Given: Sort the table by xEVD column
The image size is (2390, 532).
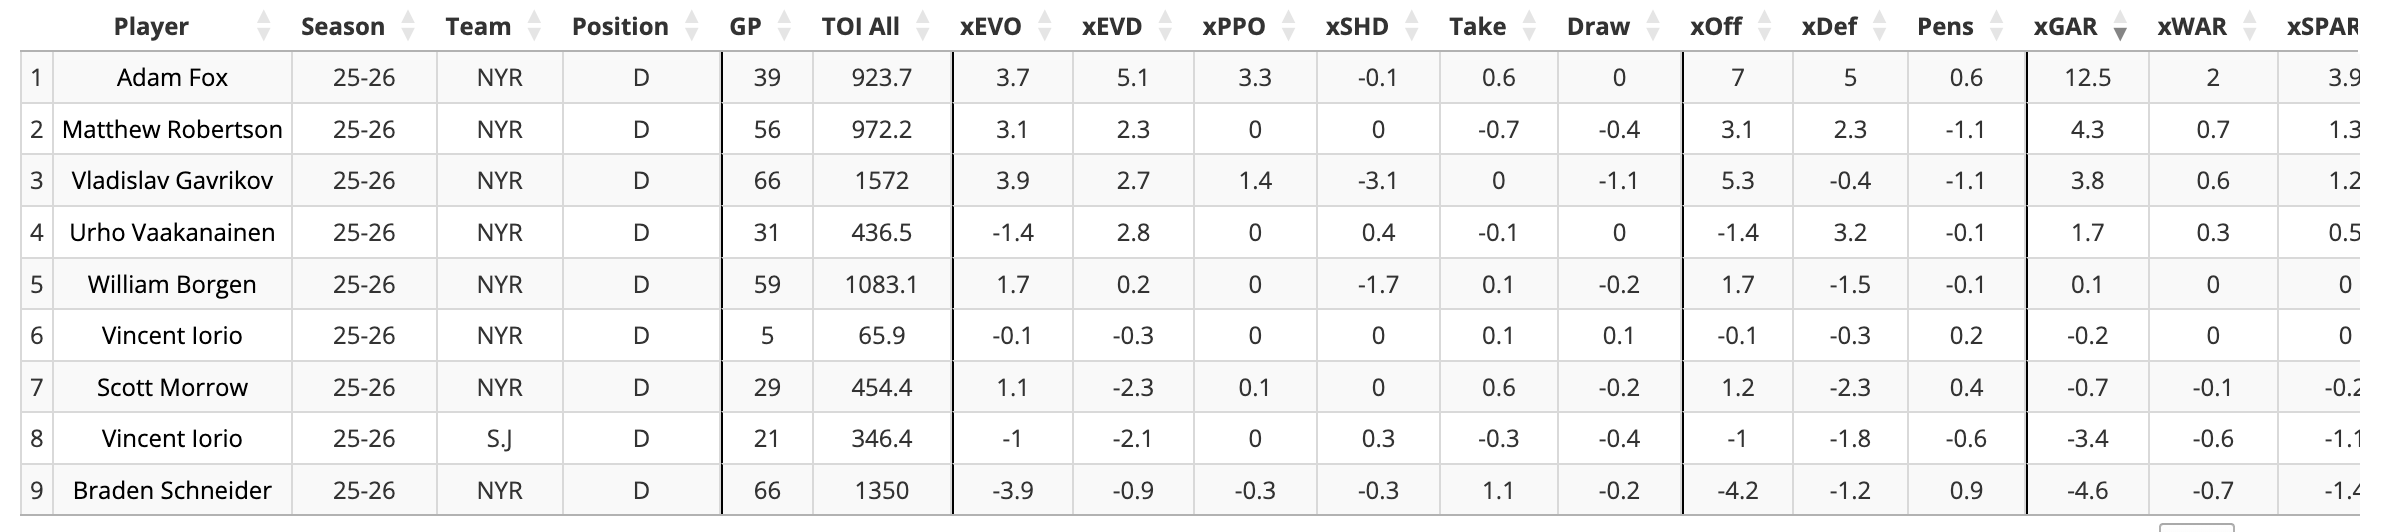Looking at the screenshot, I should [1111, 27].
